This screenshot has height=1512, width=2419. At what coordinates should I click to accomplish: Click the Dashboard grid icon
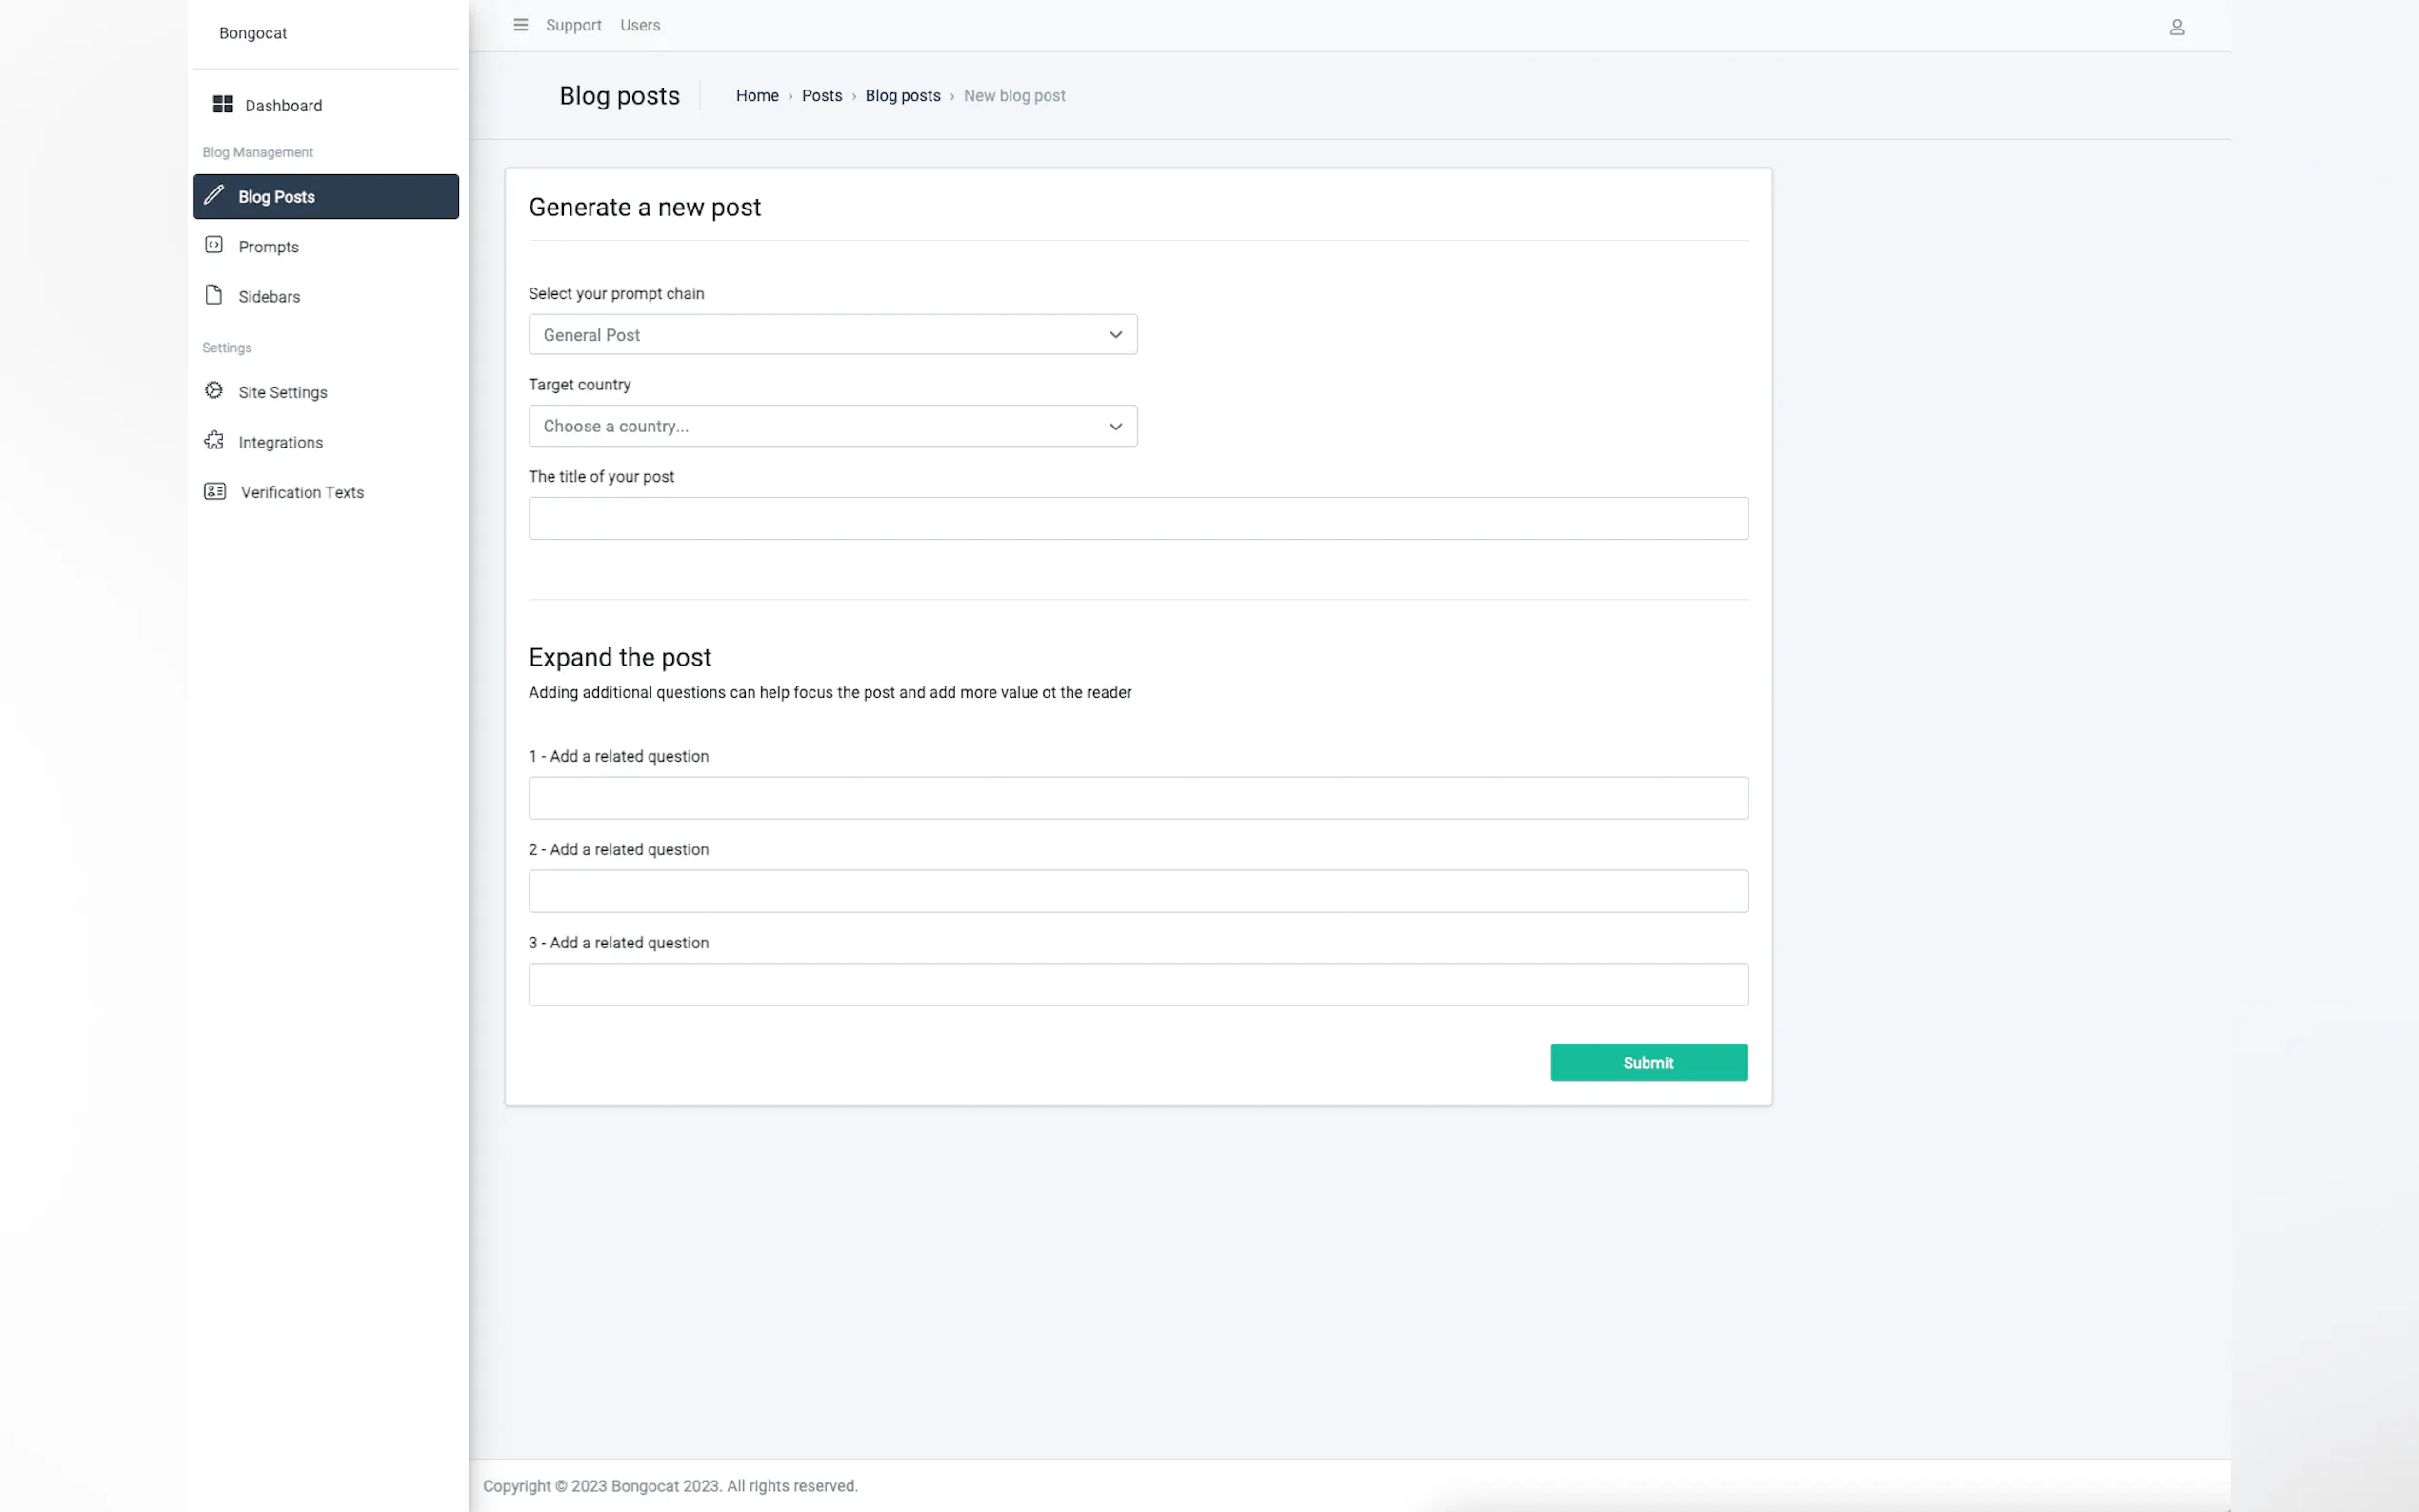(223, 105)
